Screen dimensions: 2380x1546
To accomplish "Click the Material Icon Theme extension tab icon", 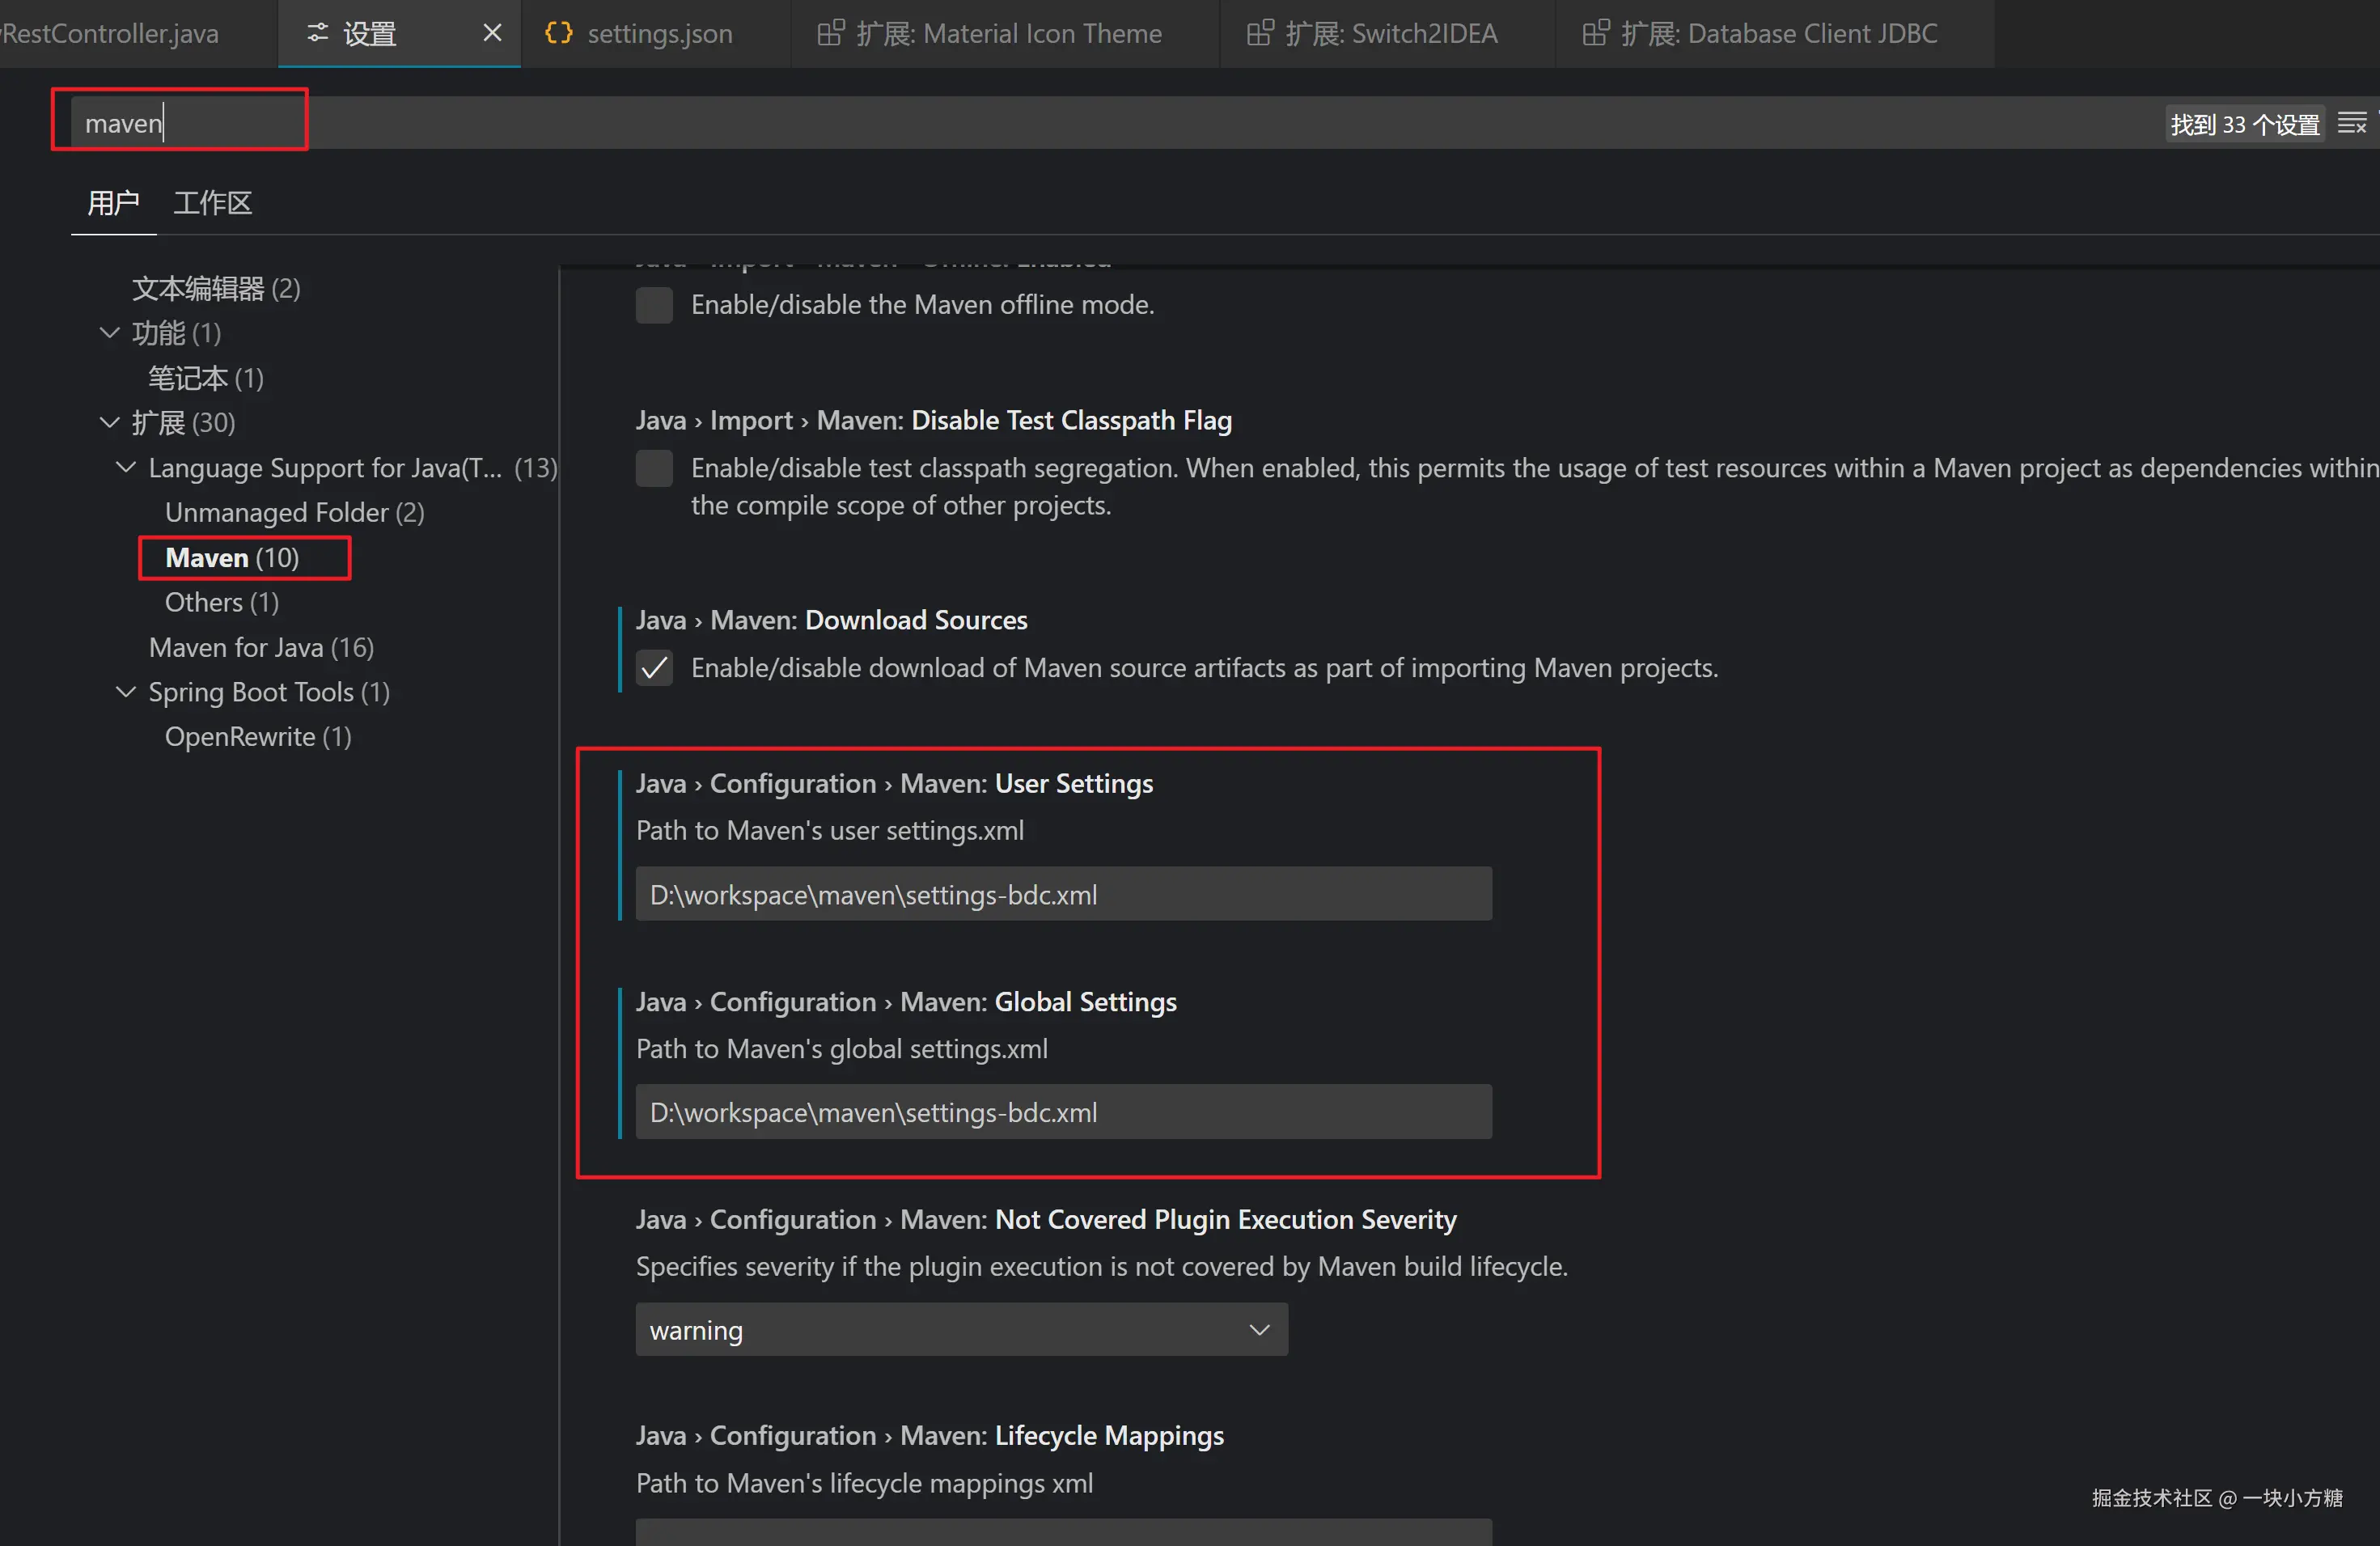I will coord(830,33).
